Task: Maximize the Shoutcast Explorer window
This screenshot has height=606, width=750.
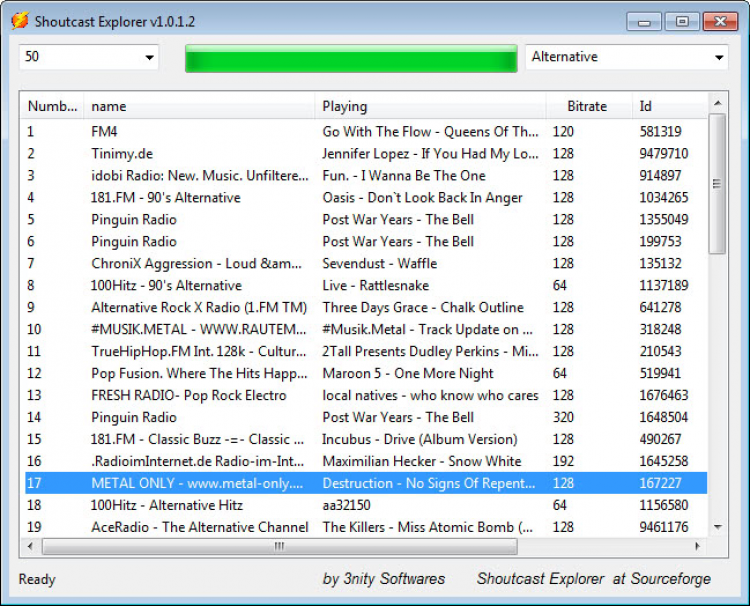Action: [x=682, y=22]
